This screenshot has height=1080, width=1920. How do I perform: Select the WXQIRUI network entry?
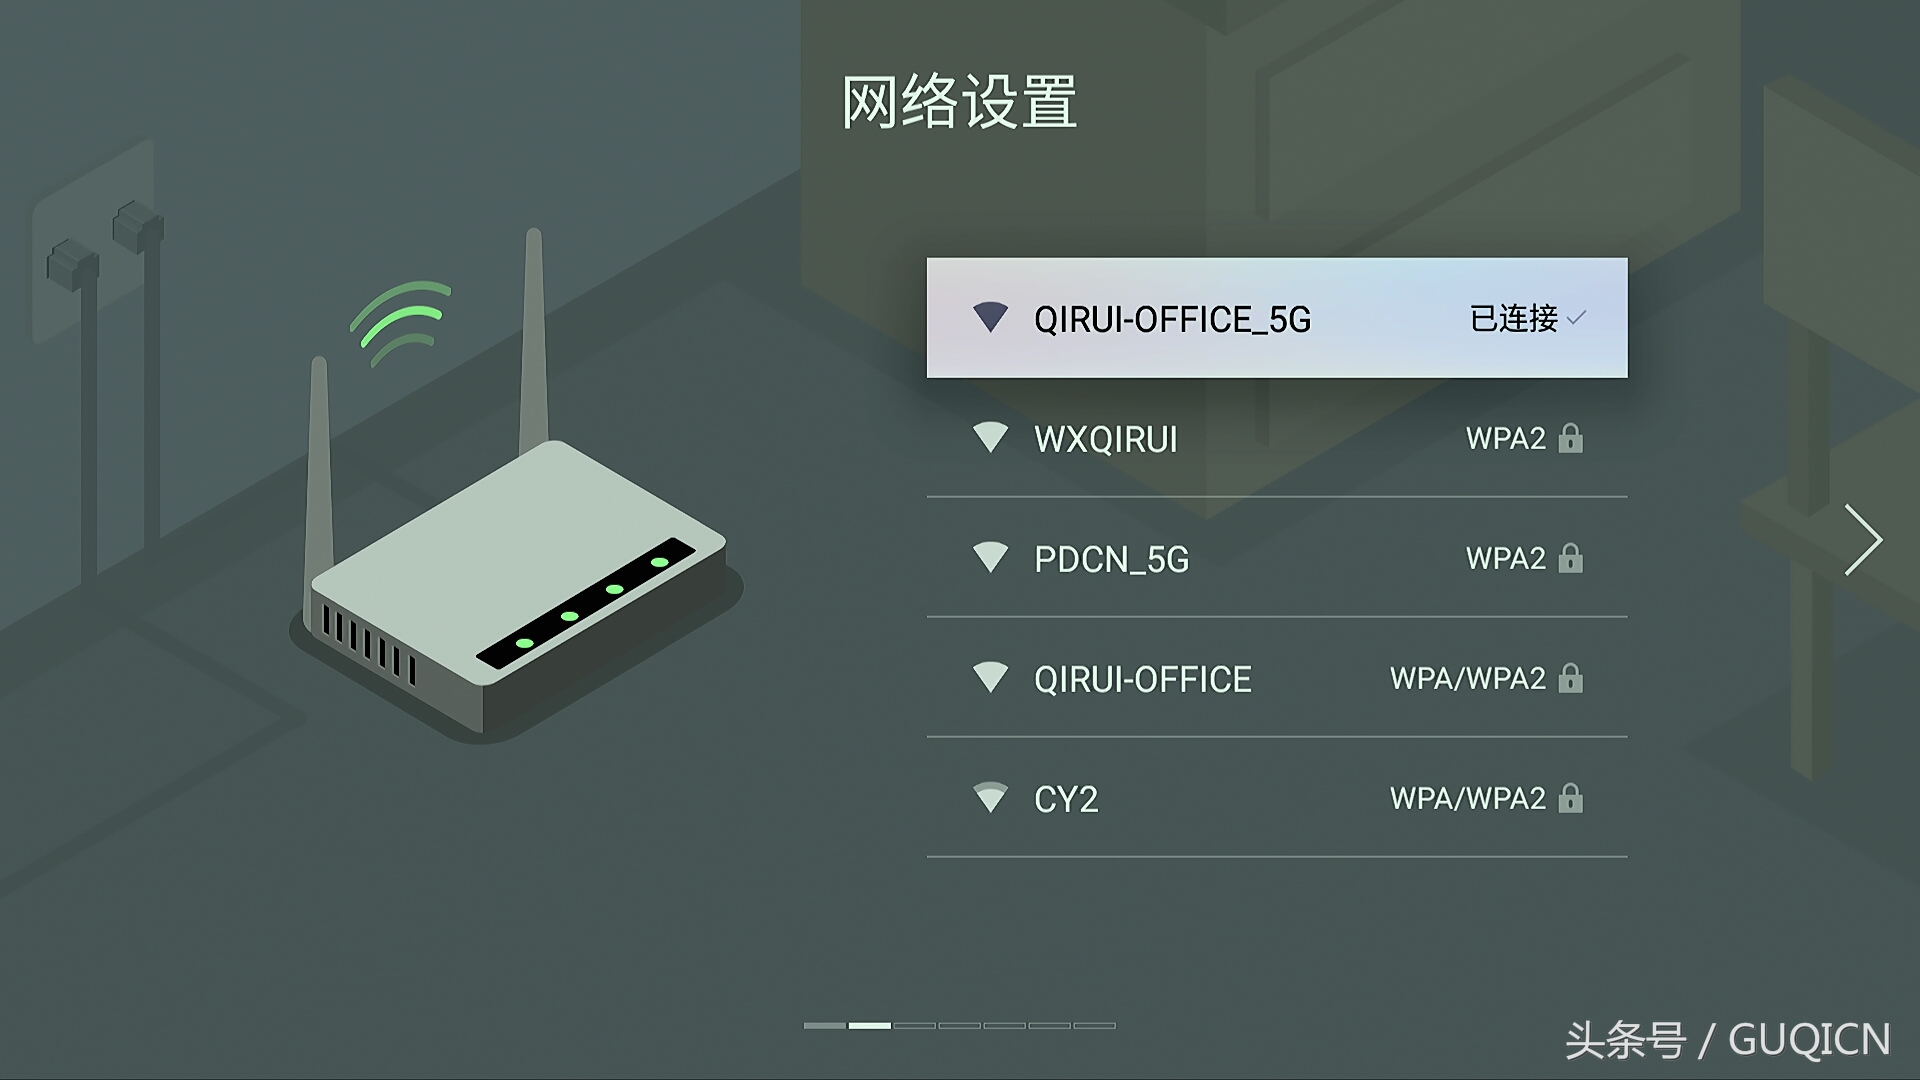click(1277, 438)
